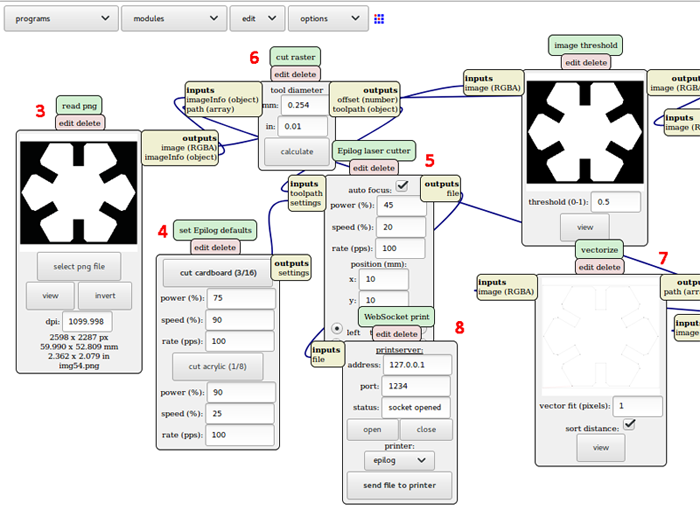Click the hexagon image in read png
Image resolution: width=700 pixels, height=517 pixels.
79,193
